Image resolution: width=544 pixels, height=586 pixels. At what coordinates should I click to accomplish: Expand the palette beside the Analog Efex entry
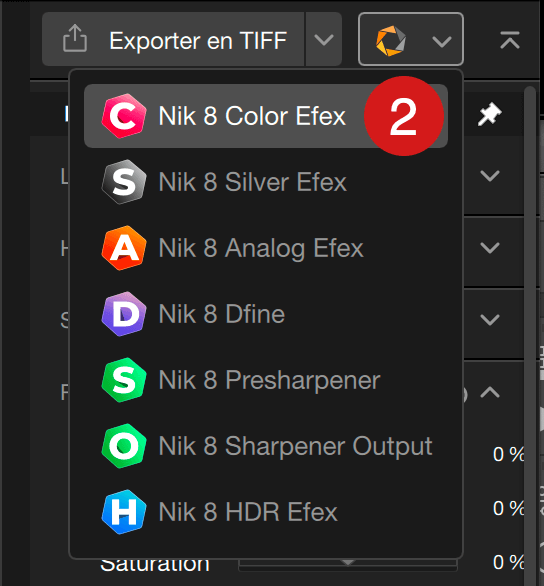point(490,248)
